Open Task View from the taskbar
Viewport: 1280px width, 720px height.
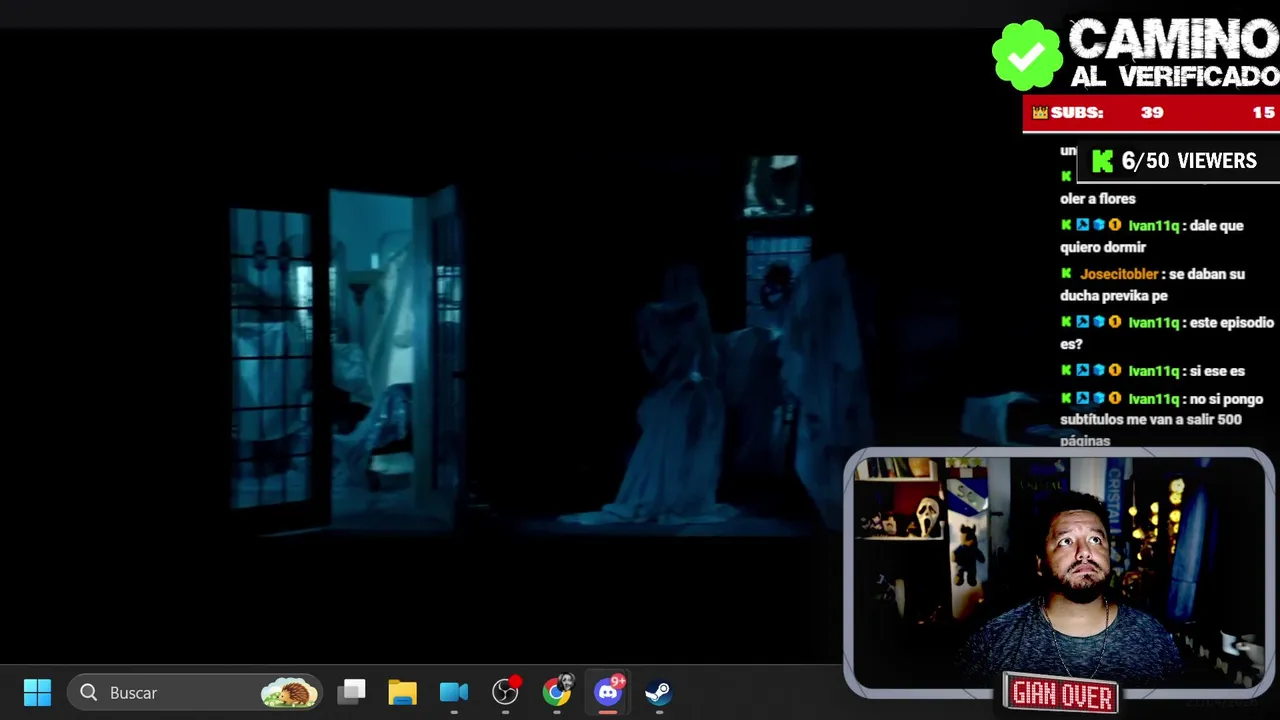[351, 692]
